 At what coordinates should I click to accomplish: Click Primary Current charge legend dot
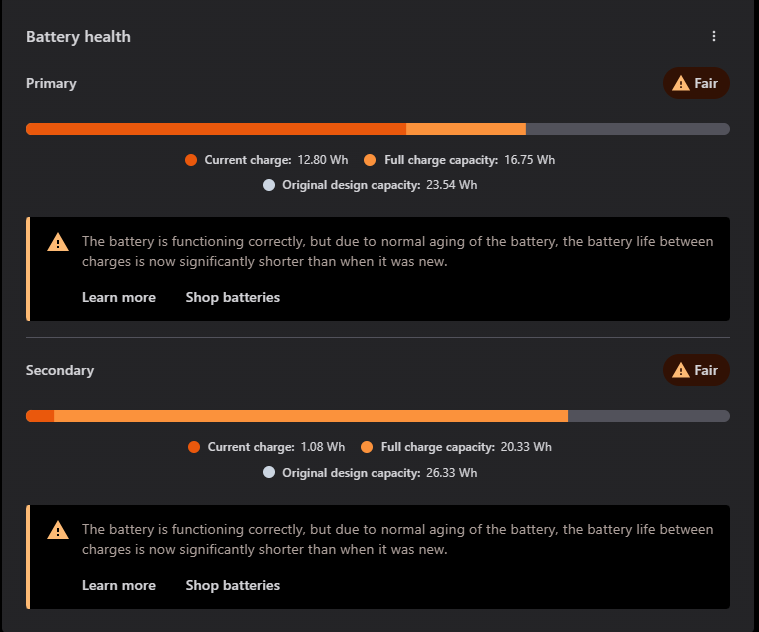point(191,160)
